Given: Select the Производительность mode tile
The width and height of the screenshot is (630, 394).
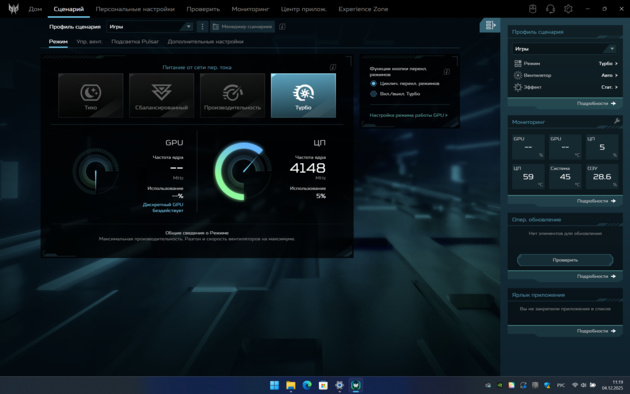Looking at the screenshot, I should (x=232, y=96).
